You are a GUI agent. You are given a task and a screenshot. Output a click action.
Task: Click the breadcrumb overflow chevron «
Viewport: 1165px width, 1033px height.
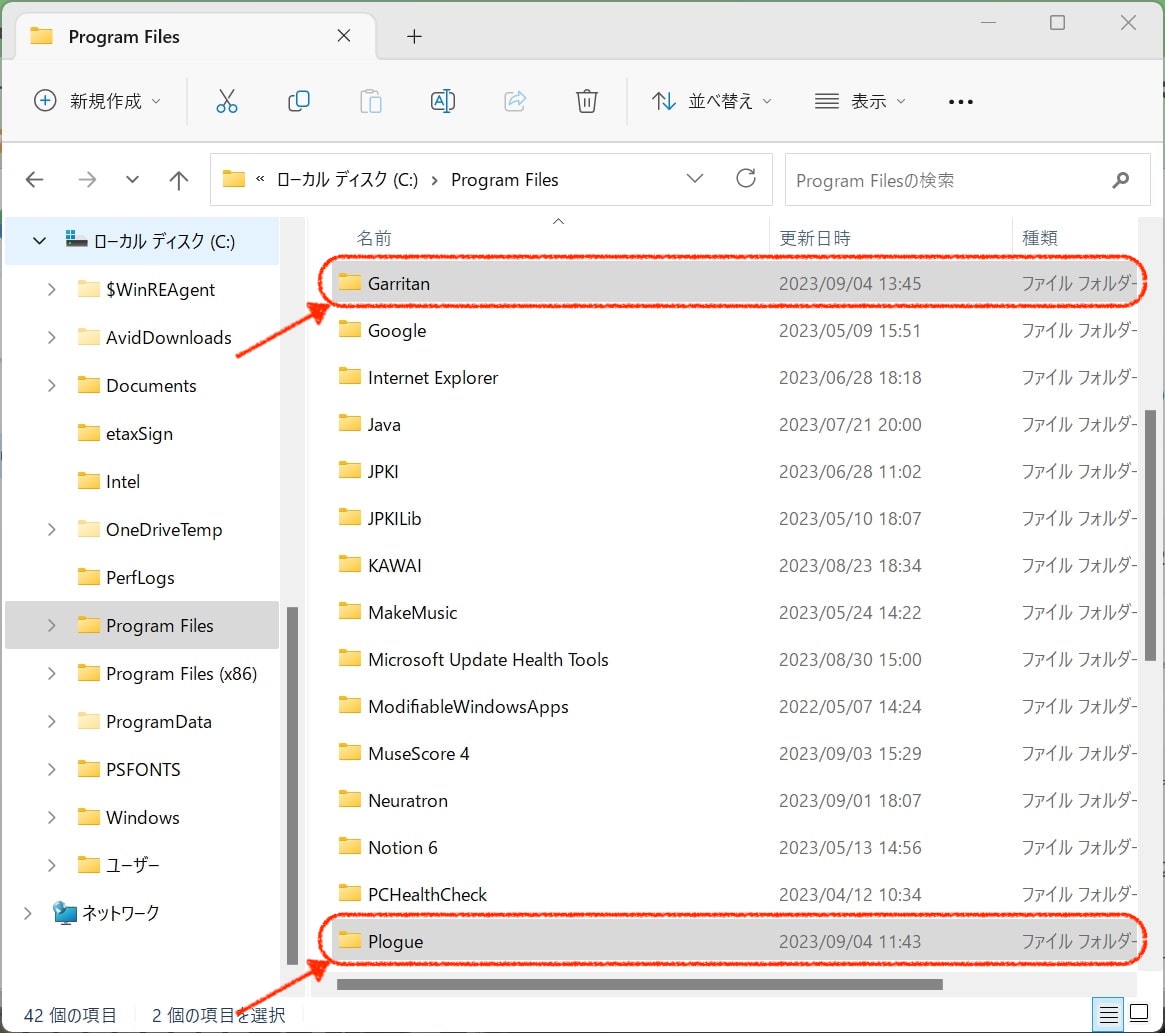[x=260, y=179]
